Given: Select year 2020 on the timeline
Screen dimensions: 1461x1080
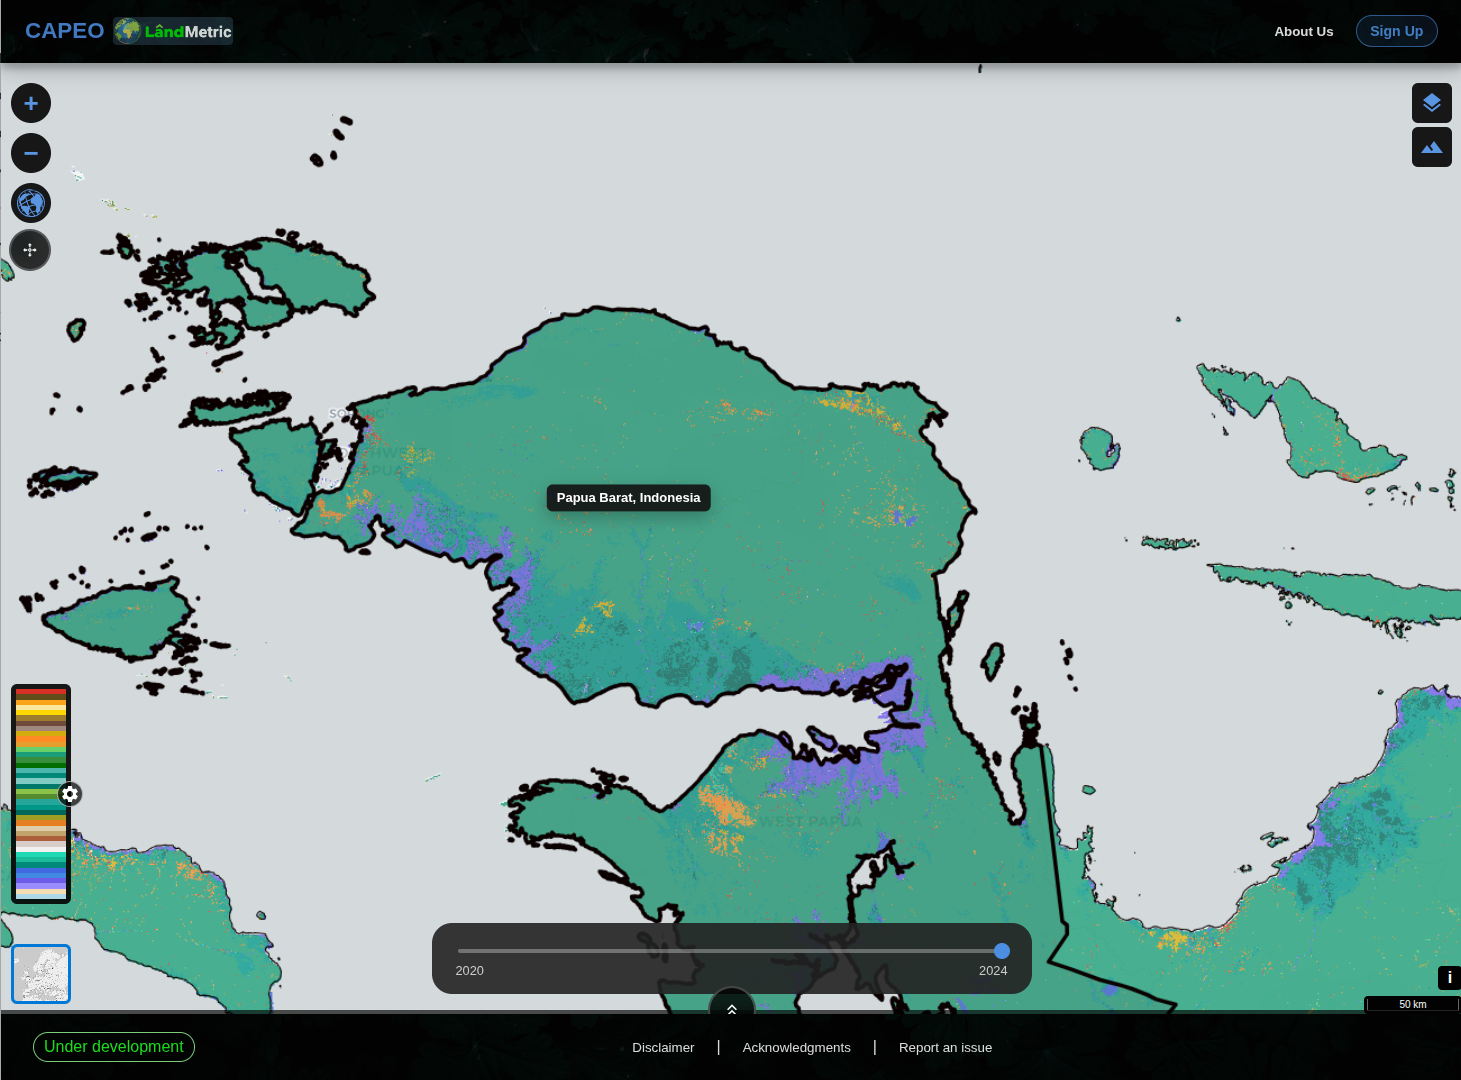Looking at the screenshot, I should [469, 970].
